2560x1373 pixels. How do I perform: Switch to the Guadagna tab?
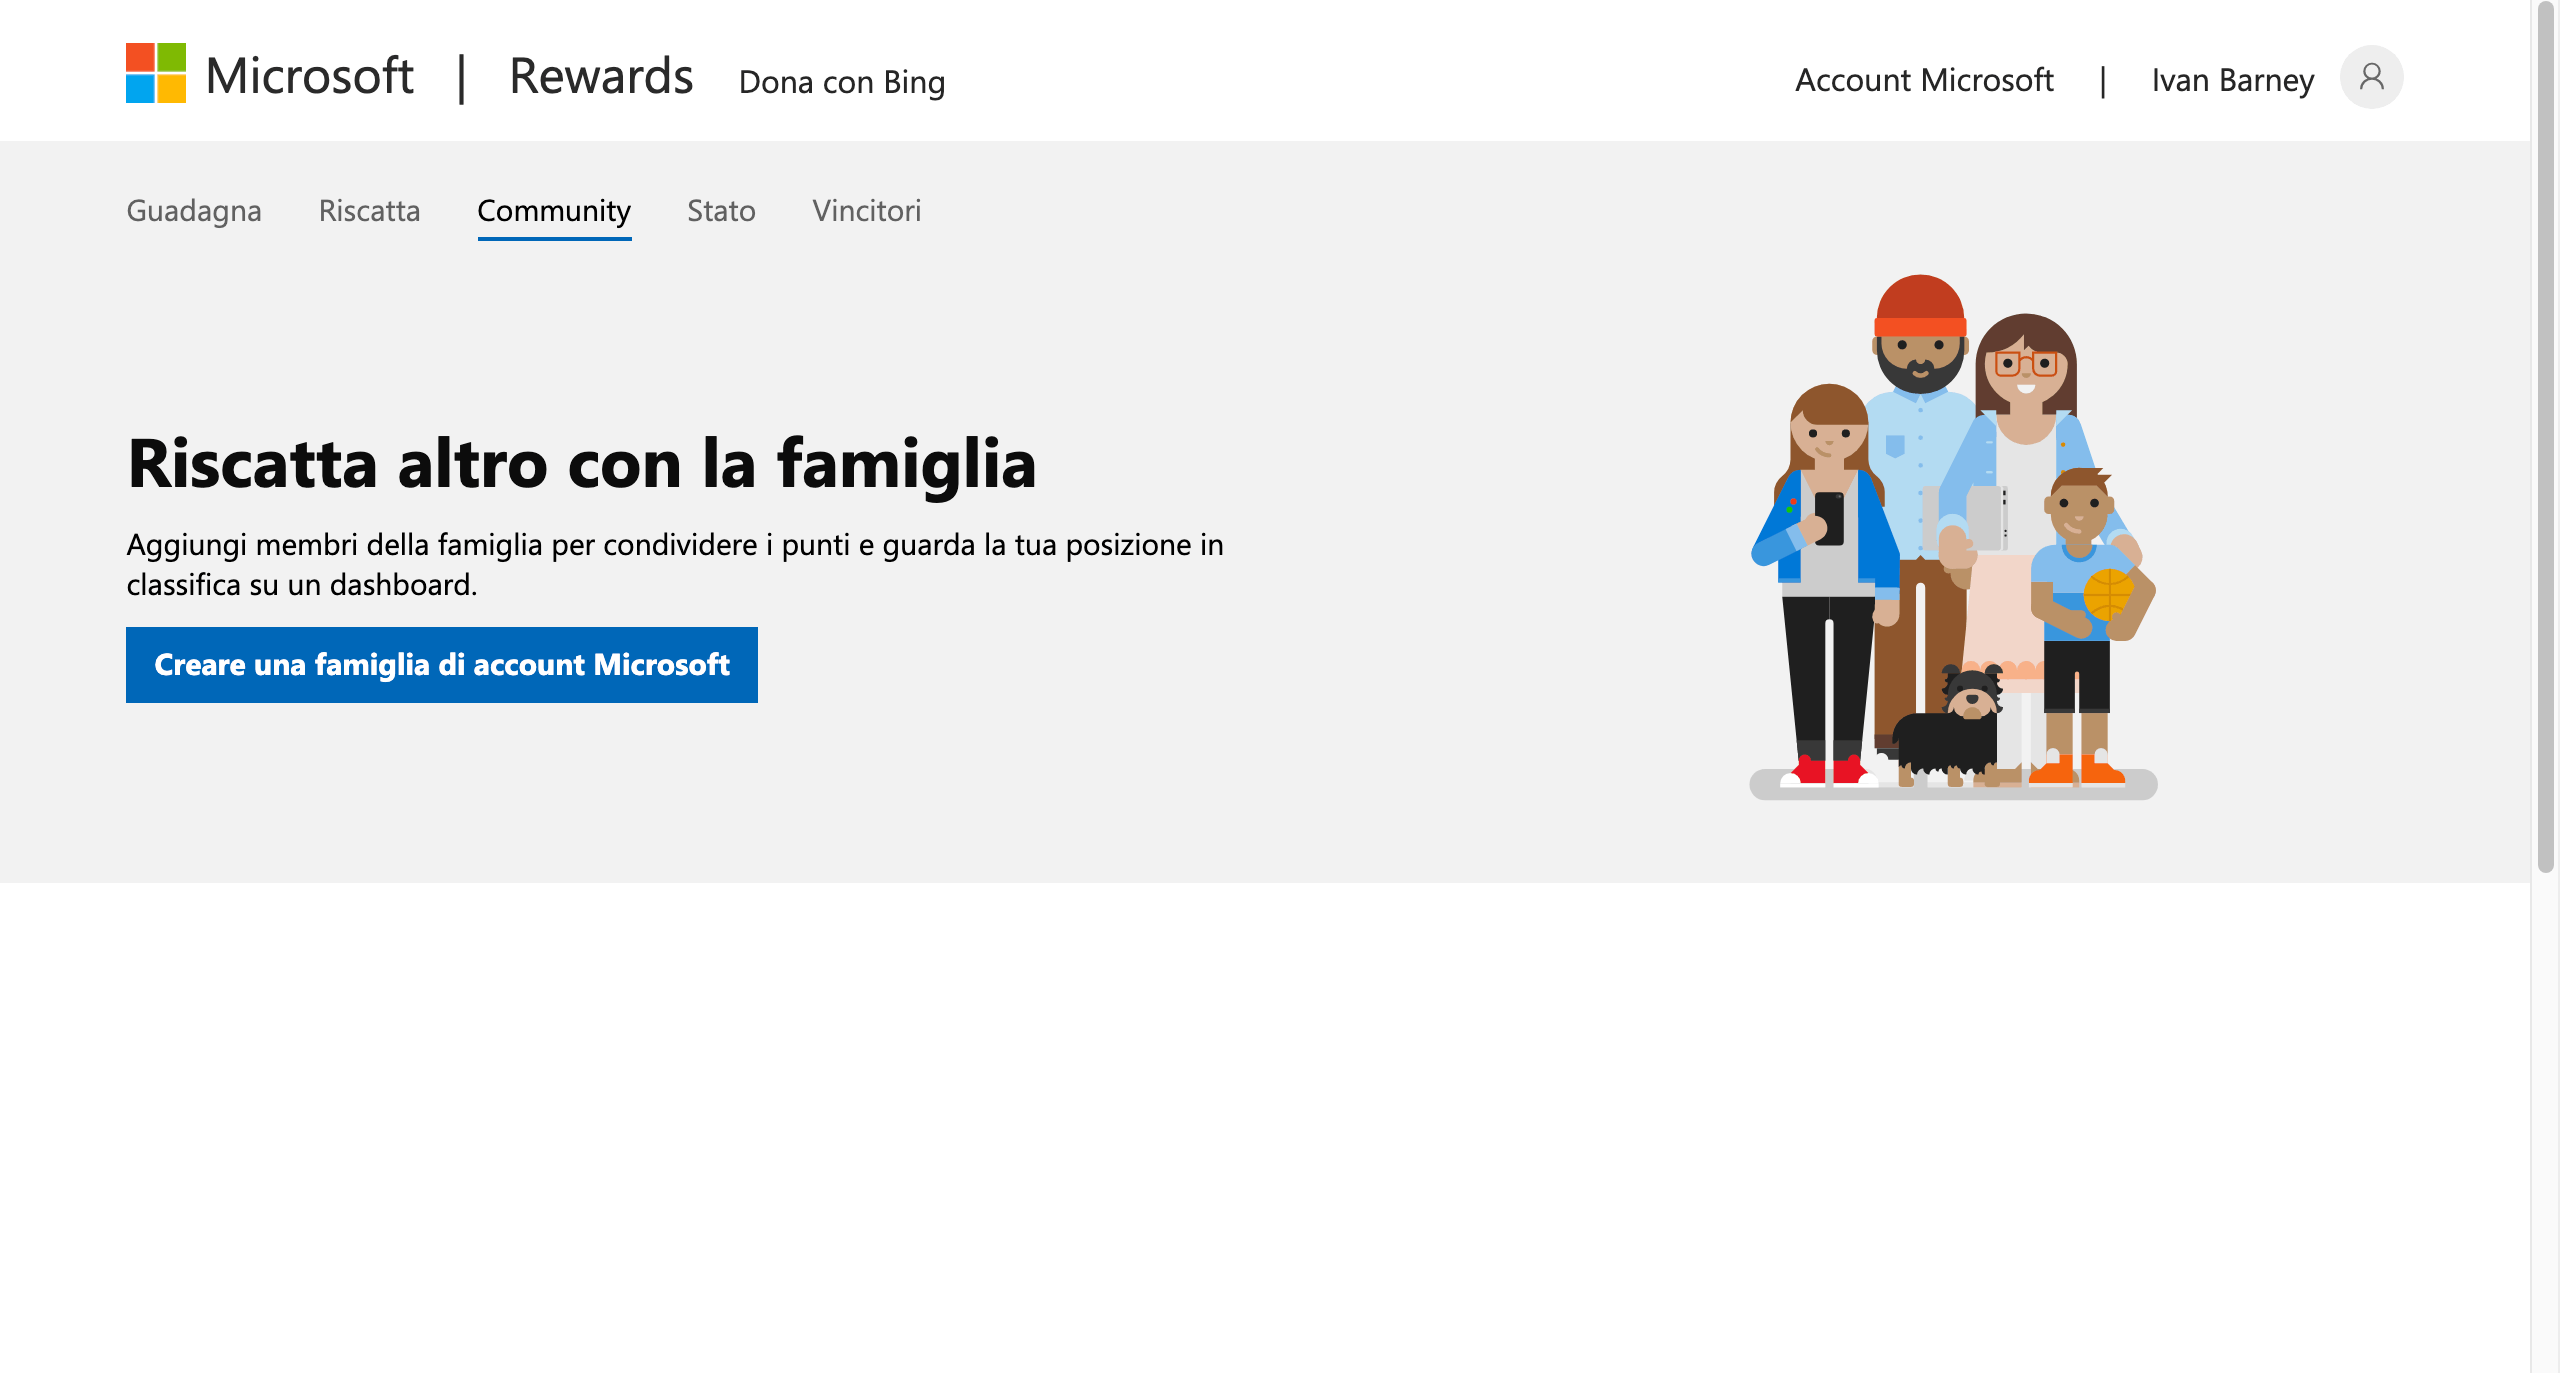[x=194, y=211]
